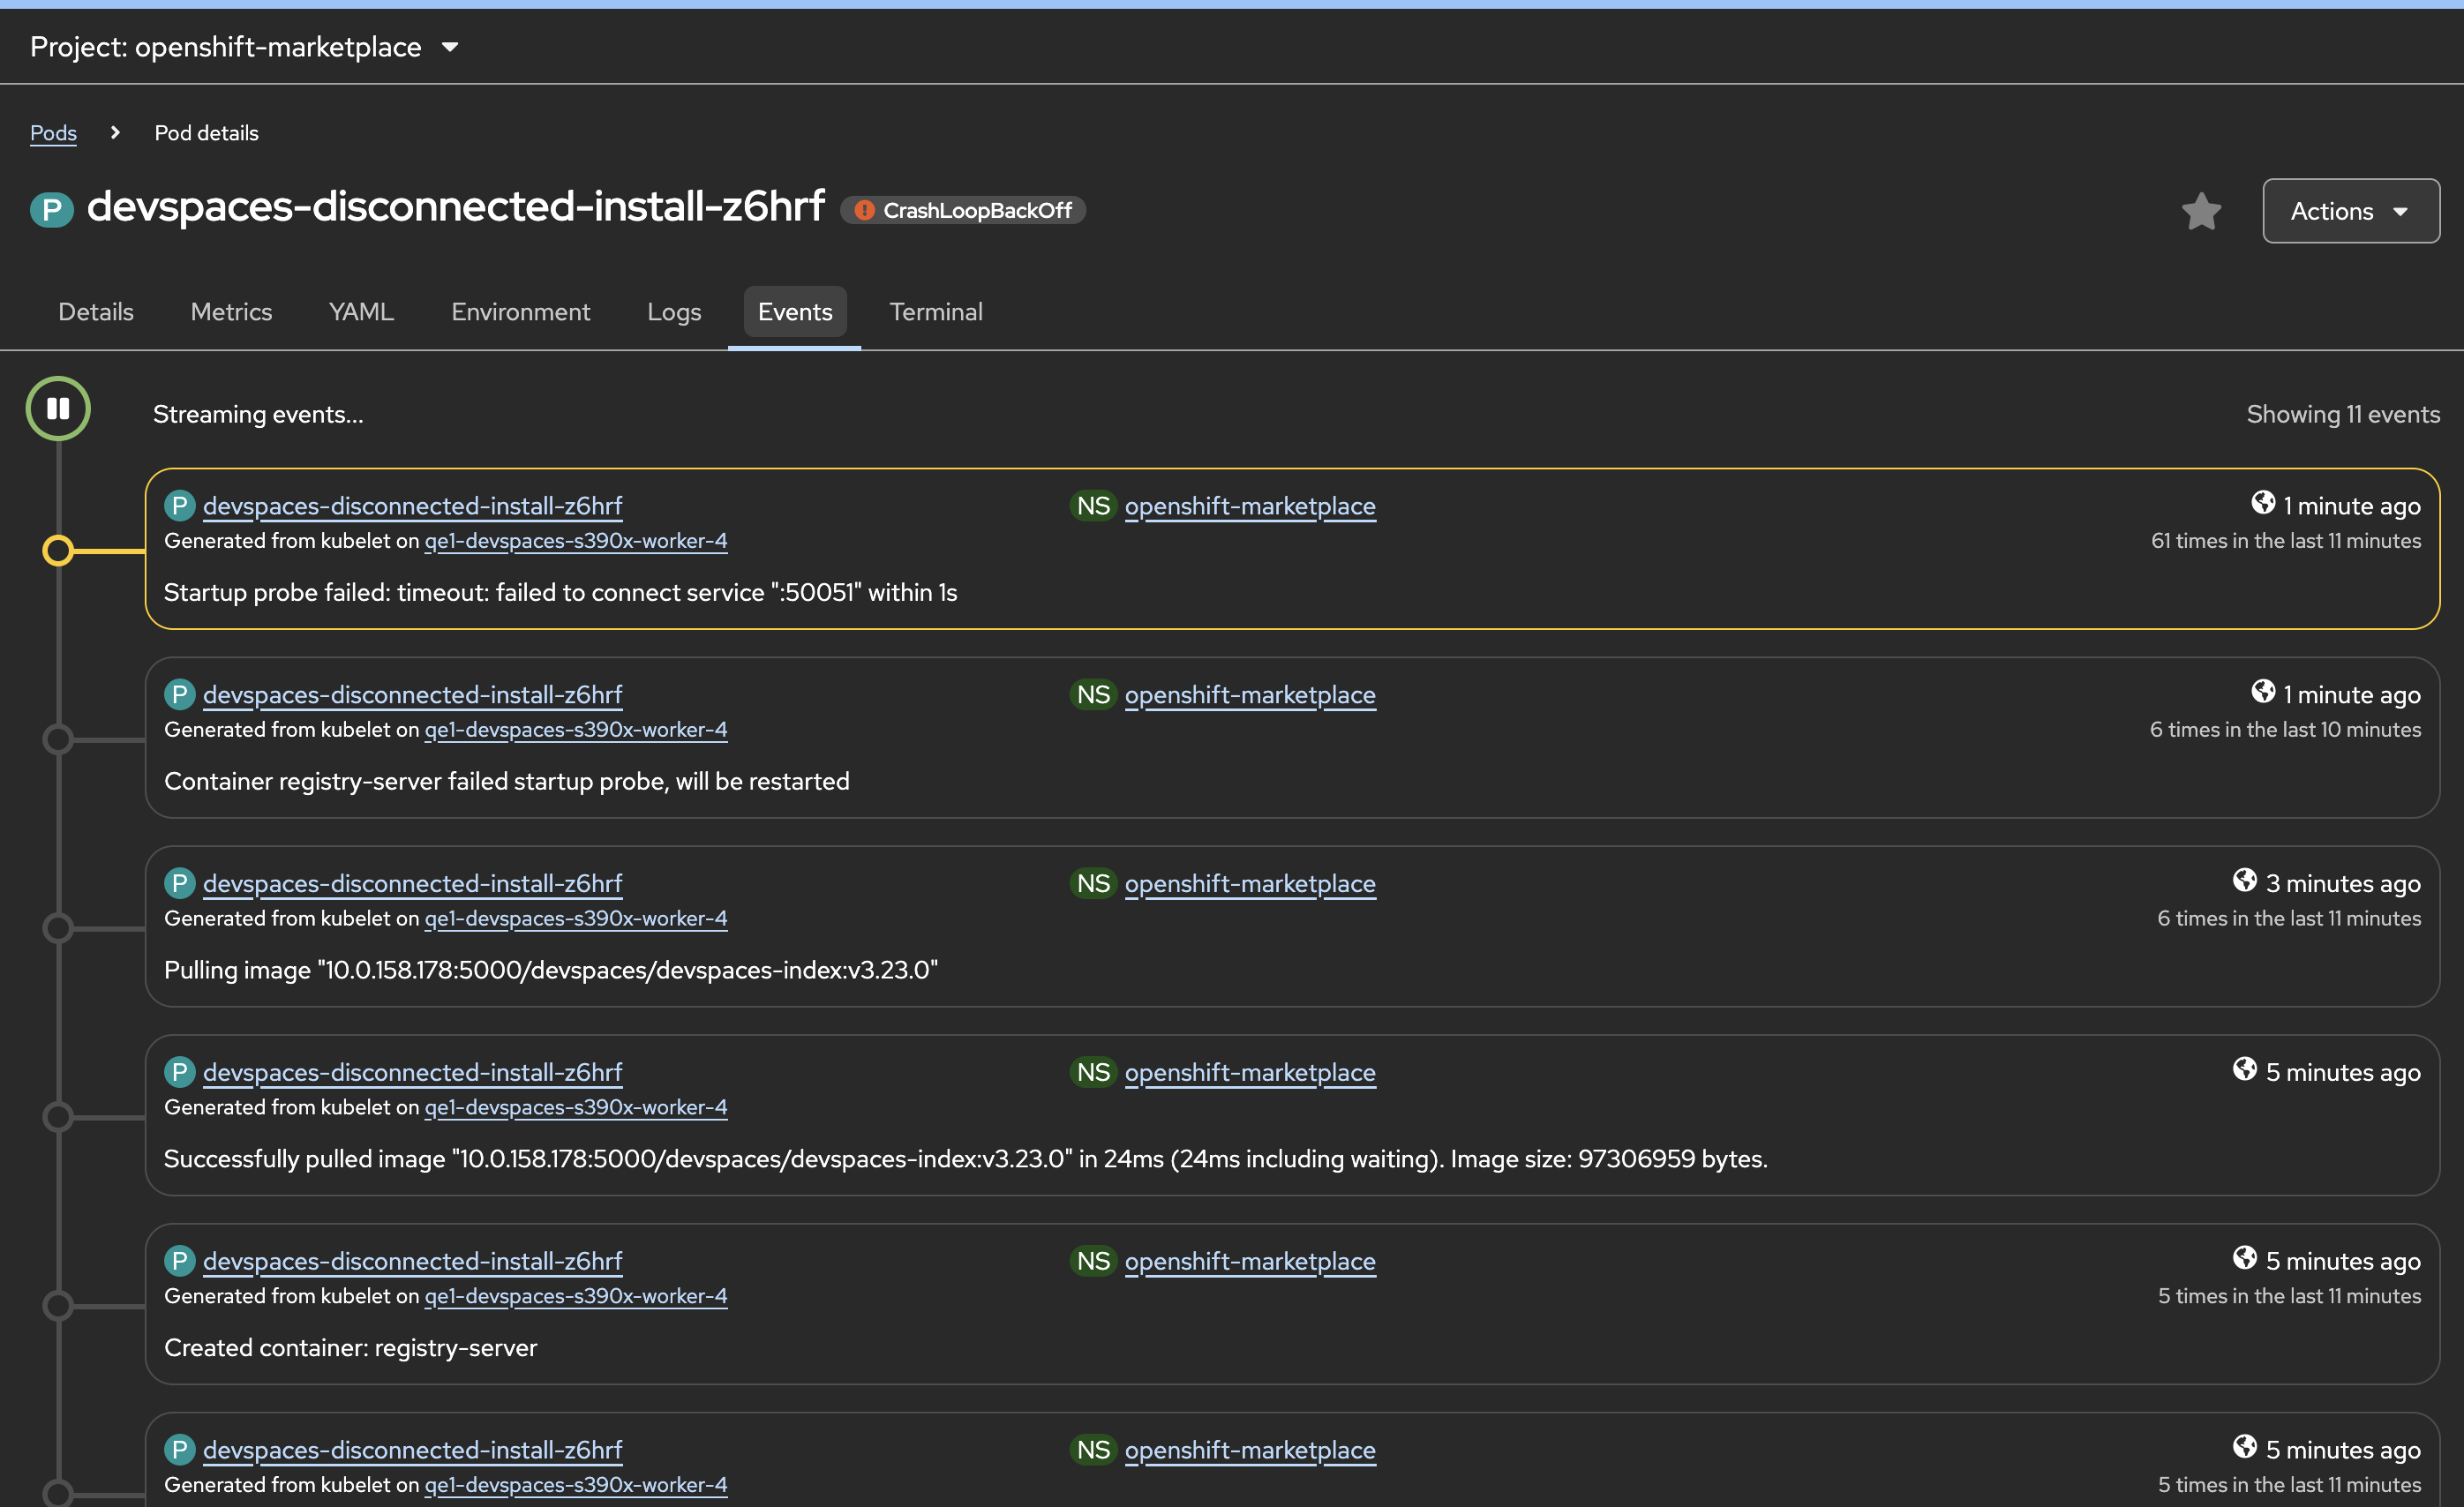Click the pod P icon beside title

[52, 210]
